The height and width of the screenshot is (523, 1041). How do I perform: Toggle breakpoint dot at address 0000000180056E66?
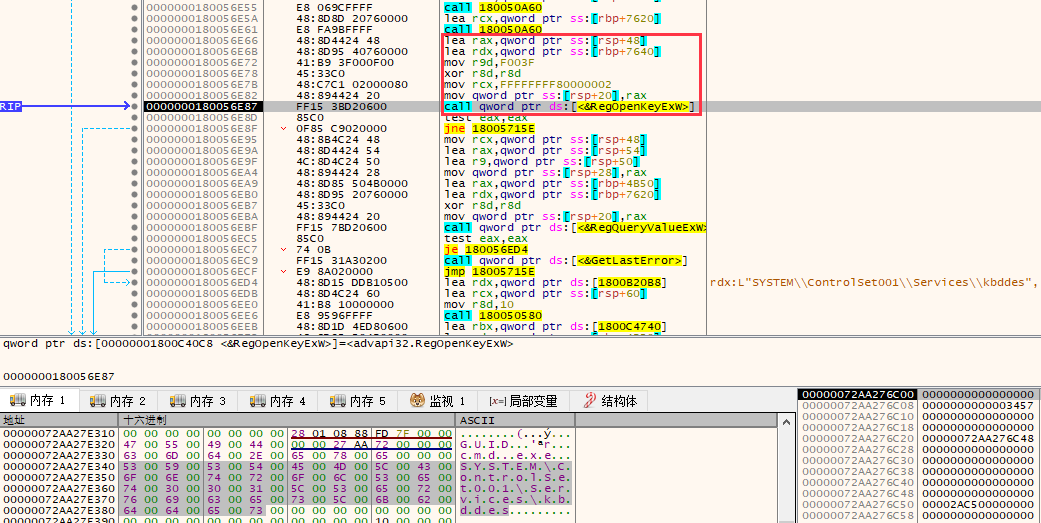[135, 40]
